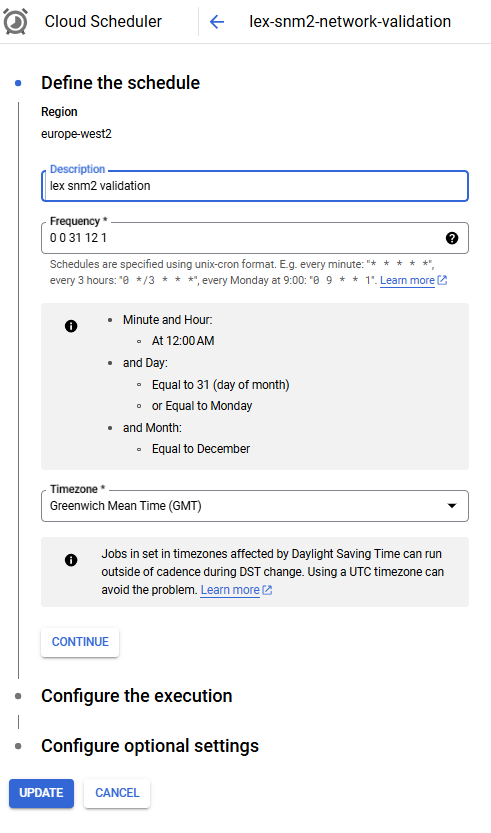Image resolution: width=491 pixels, height=833 pixels.
Task: Open the Frequency help question mark
Action: click(452, 238)
